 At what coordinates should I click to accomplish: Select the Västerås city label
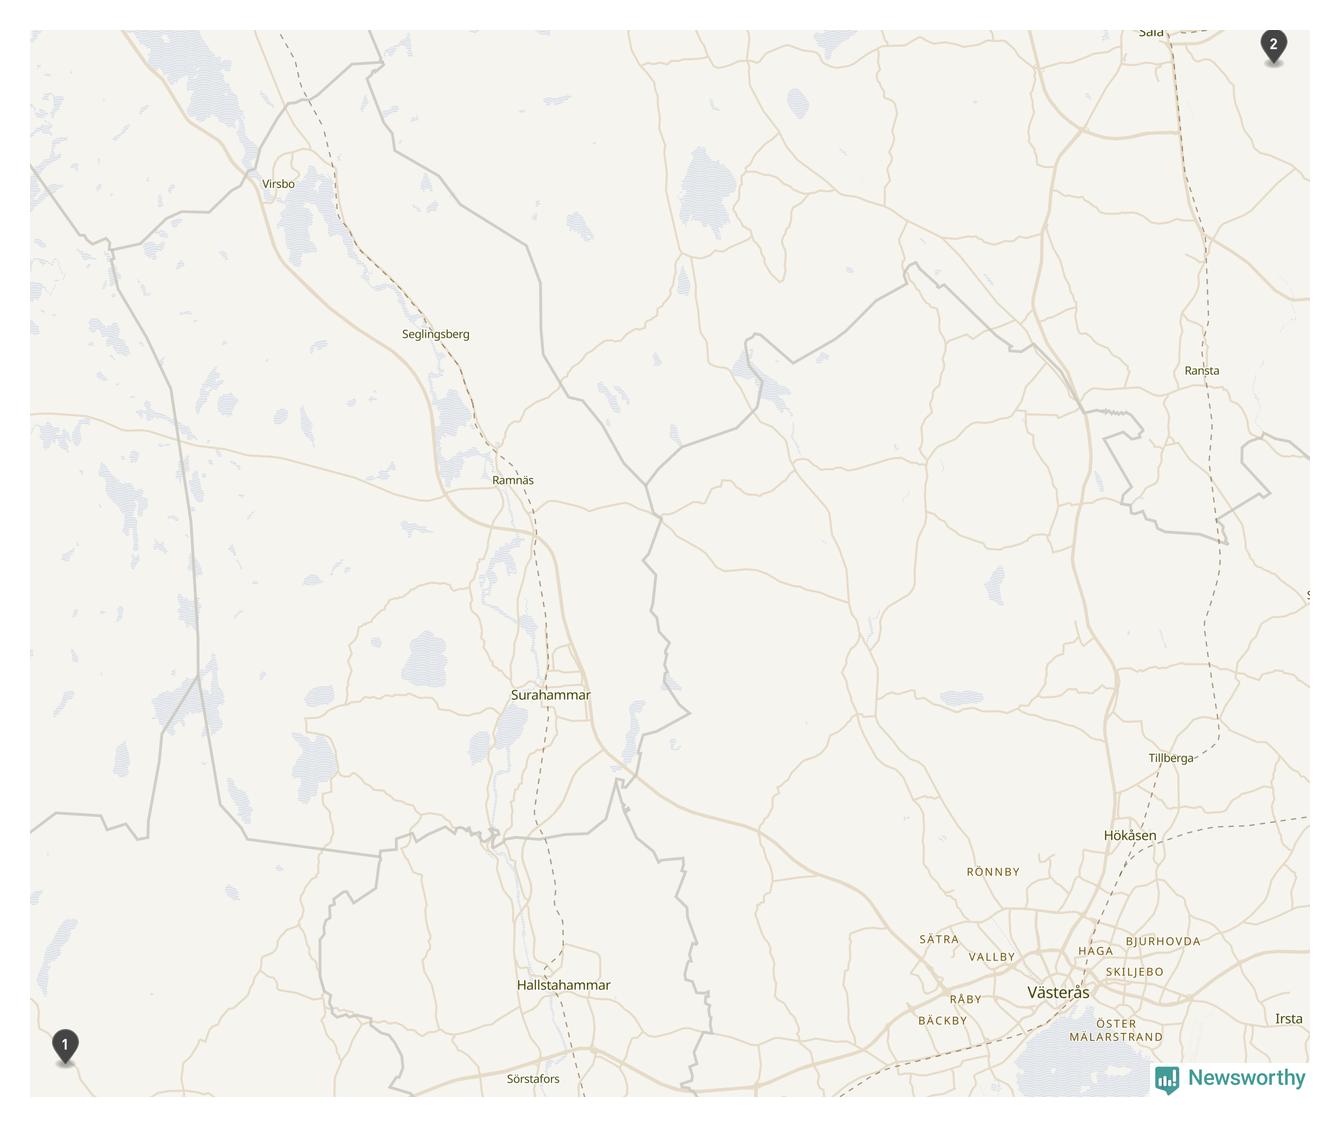point(1058,992)
